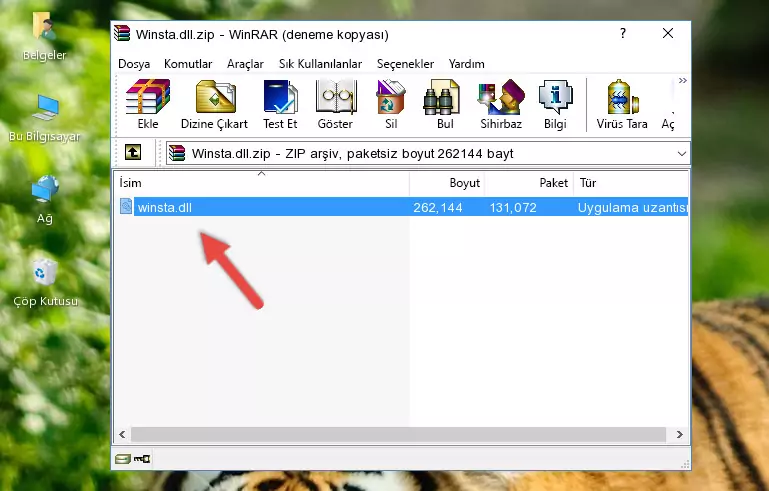Sort by the İsim column header

pyautogui.click(x=262, y=183)
